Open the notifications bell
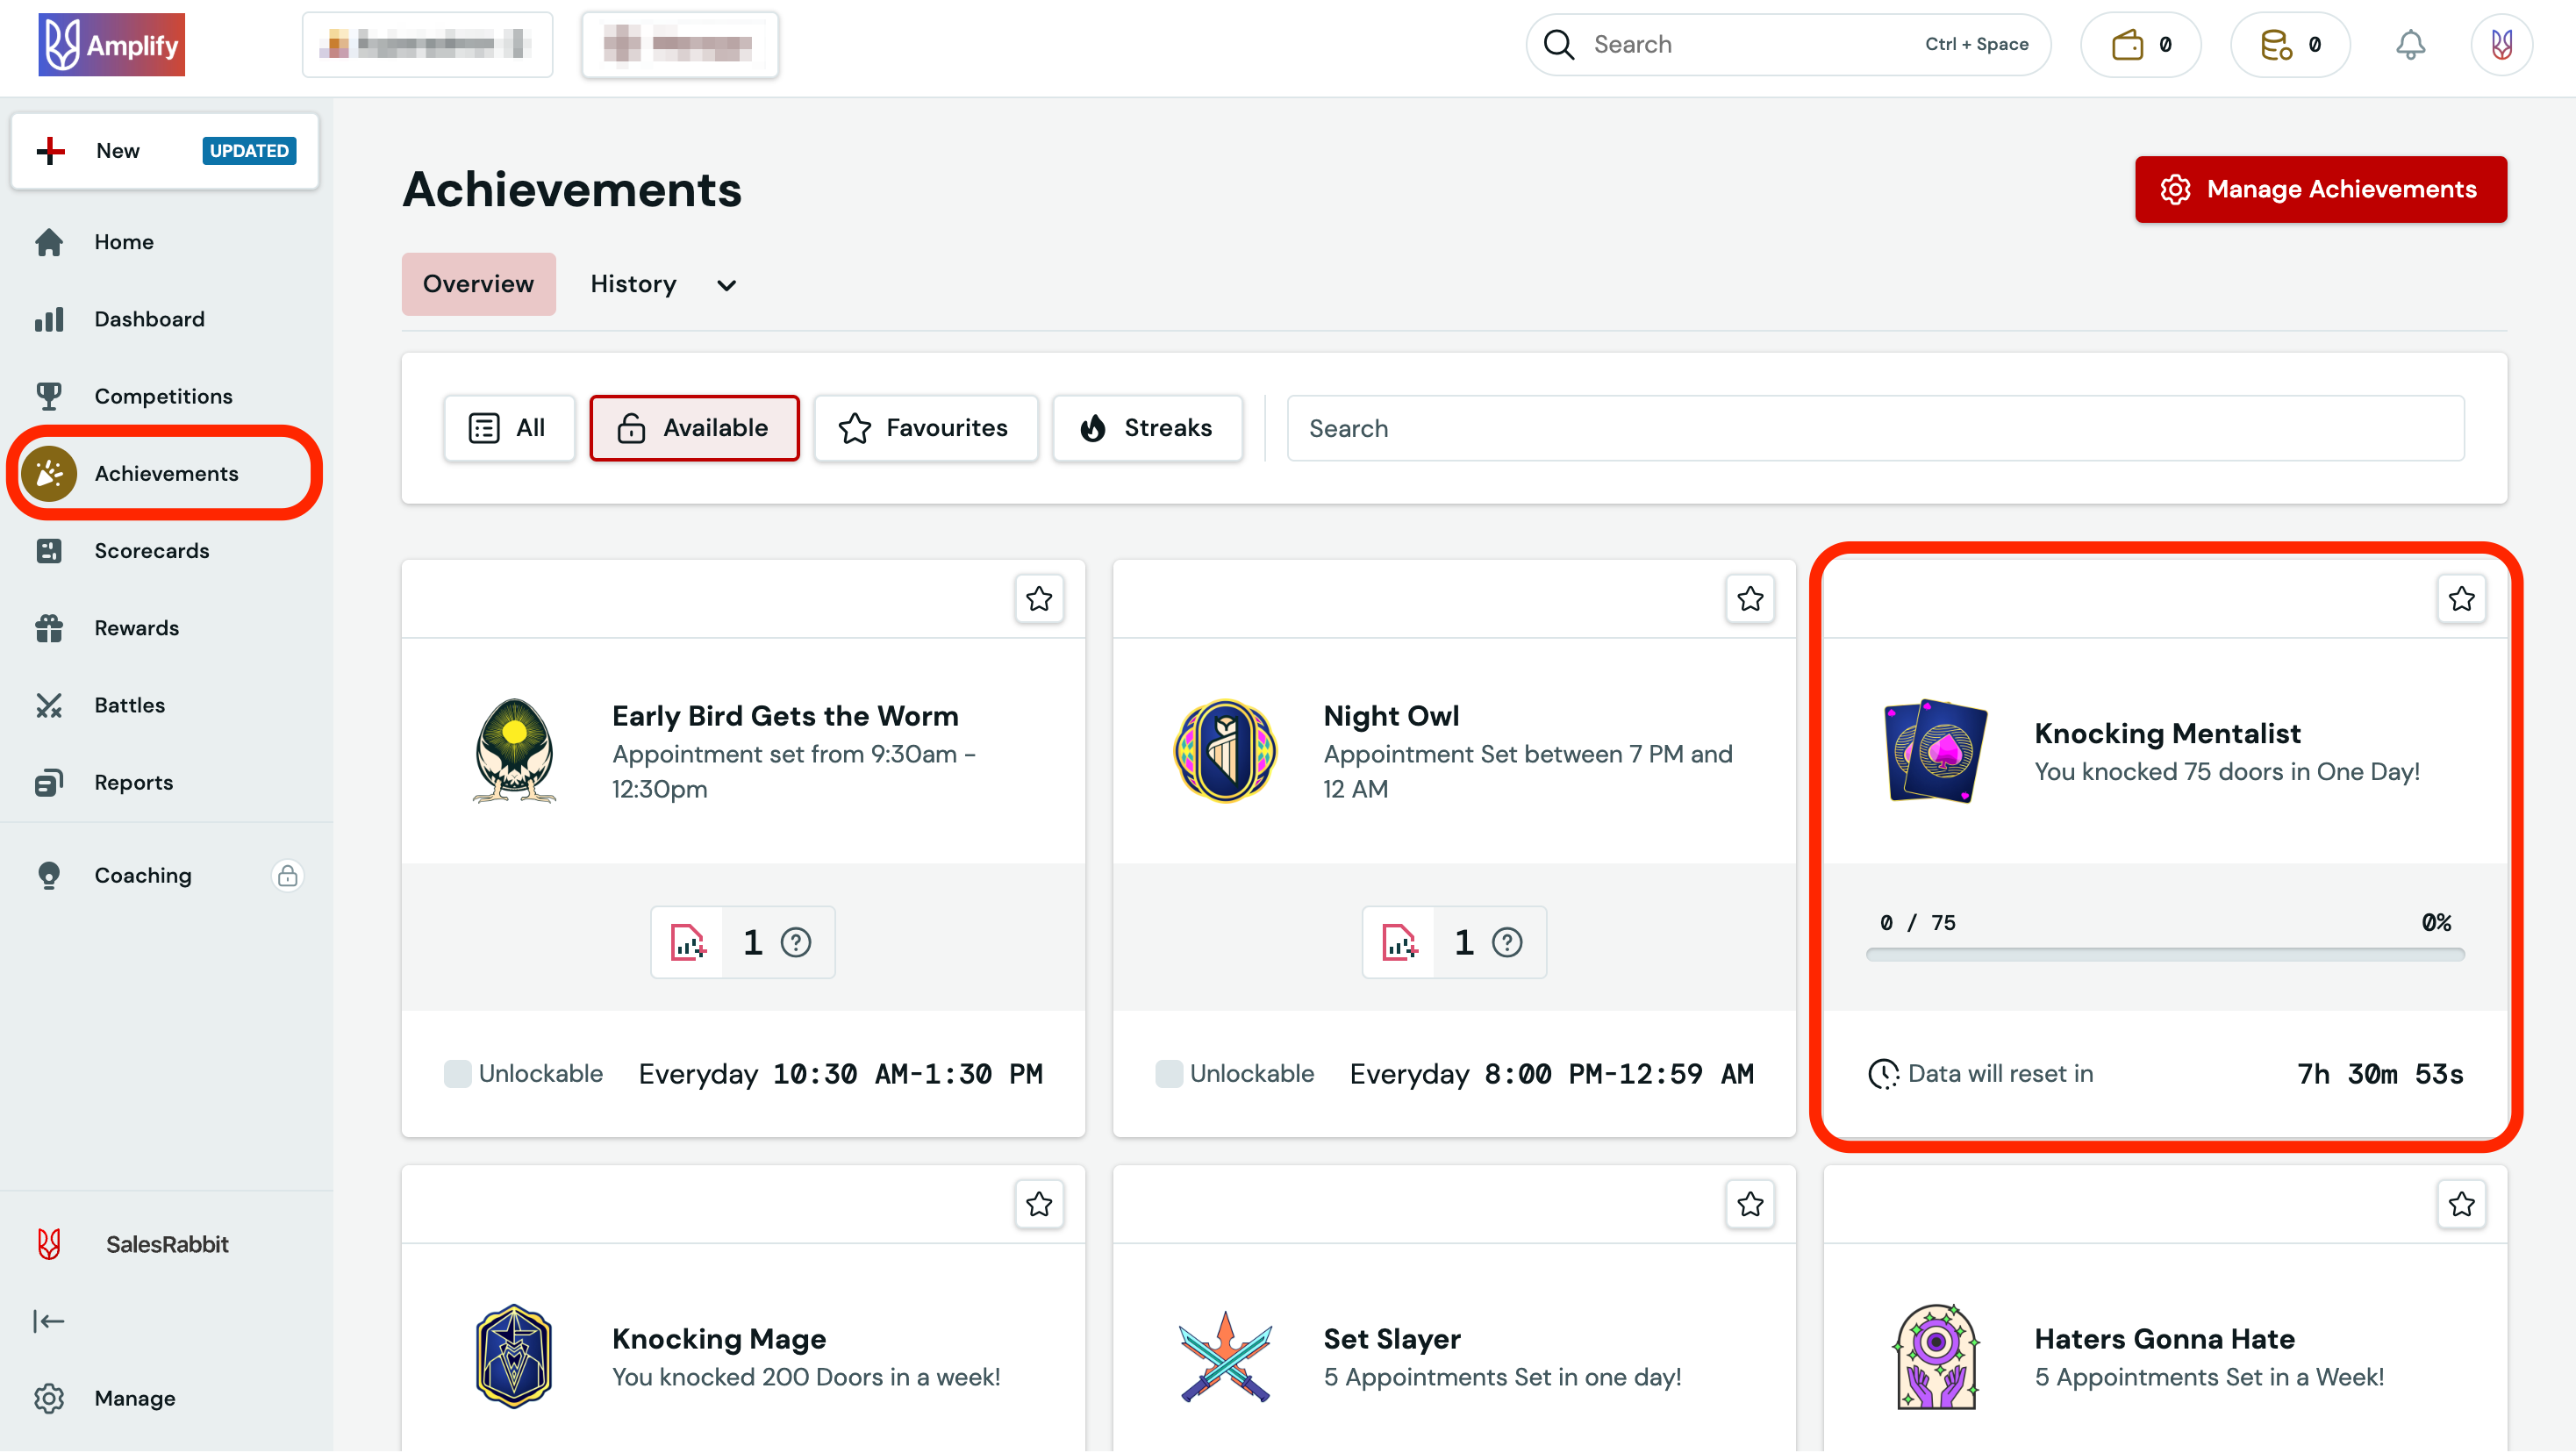Image resolution: width=2576 pixels, height=1453 pixels. point(2410,44)
